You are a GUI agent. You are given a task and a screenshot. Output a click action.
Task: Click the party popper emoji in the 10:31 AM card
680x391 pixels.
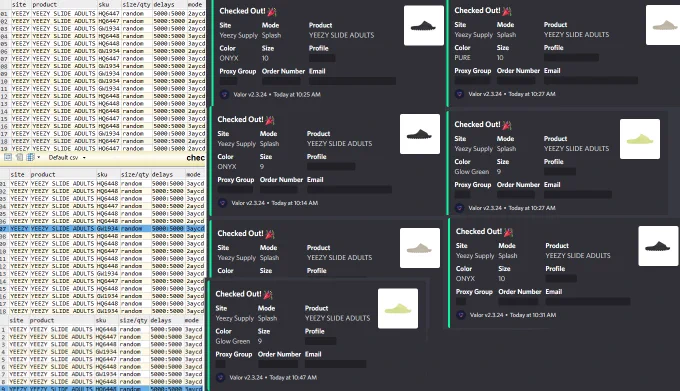pyautogui.click(x=508, y=232)
